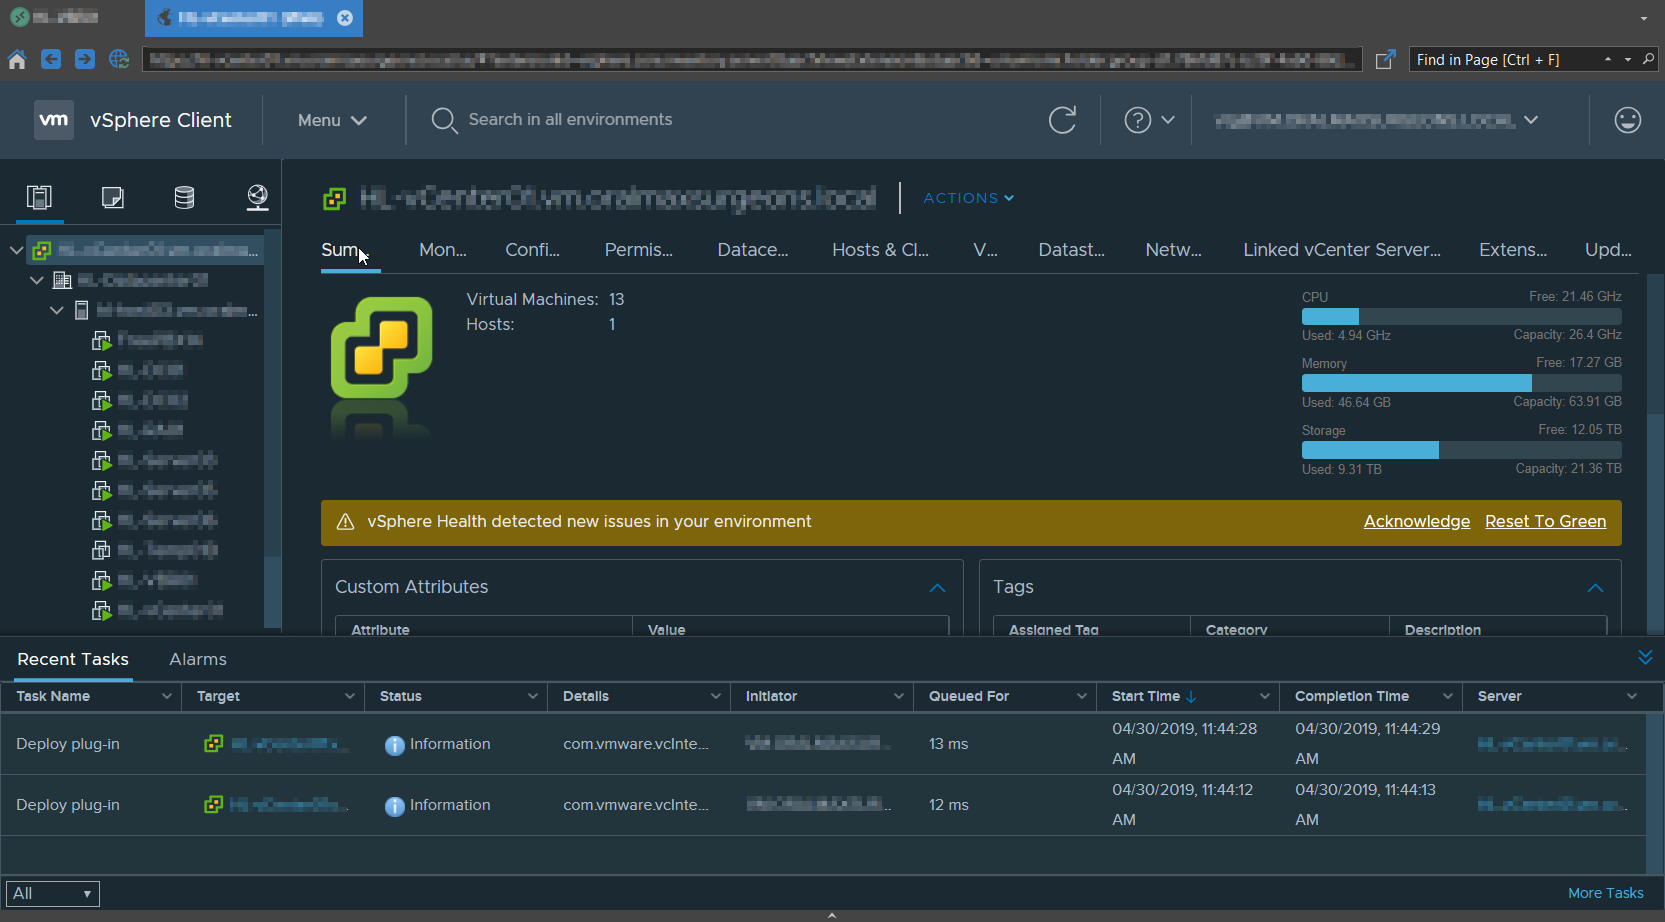Open the help question mark menu

(x=1148, y=120)
